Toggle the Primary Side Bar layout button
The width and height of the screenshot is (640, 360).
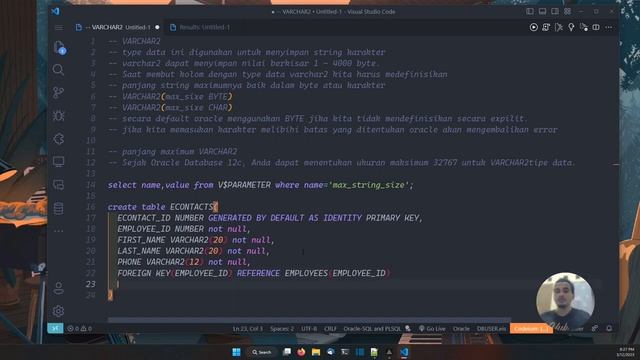click(x=530, y=11)
